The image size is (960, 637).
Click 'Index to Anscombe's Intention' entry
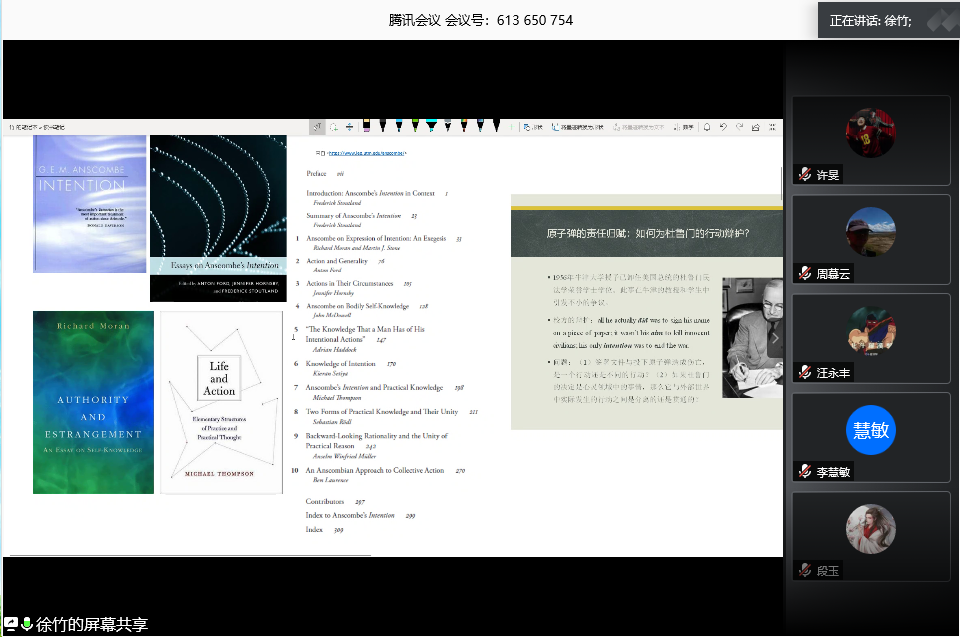point(350,515)
